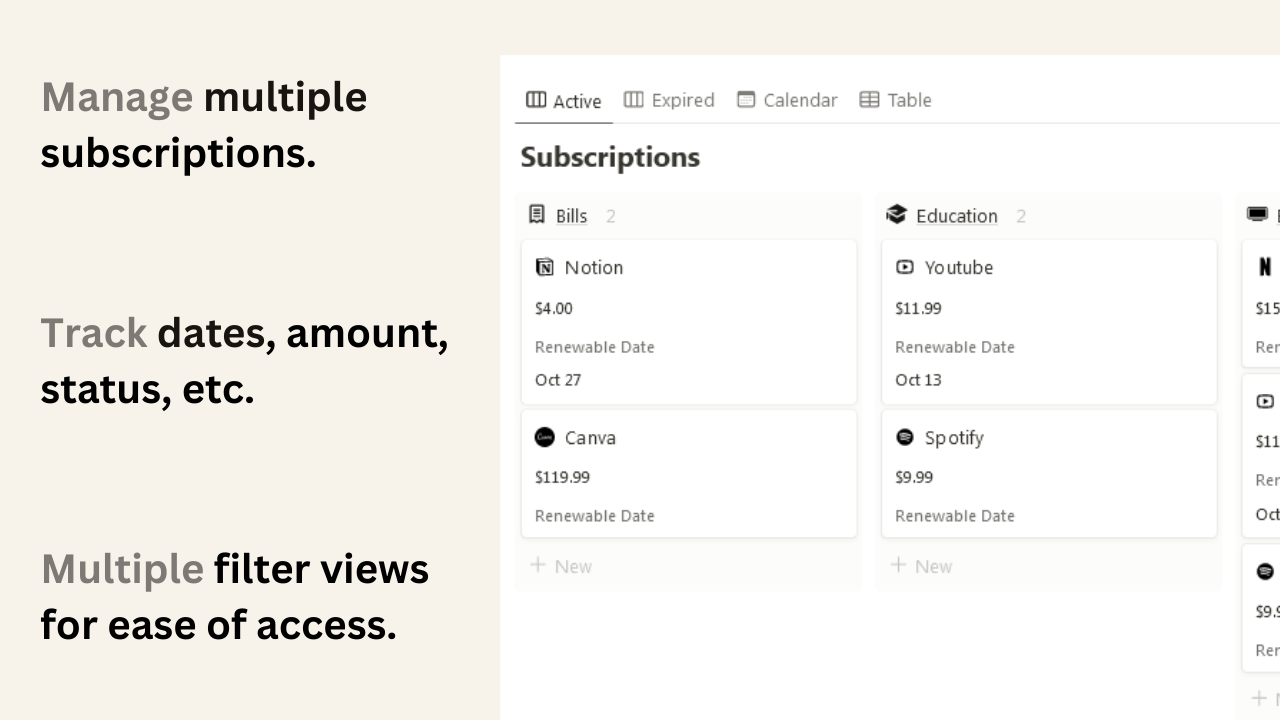Switch to the Expired tab

click(x=669, y=99)
